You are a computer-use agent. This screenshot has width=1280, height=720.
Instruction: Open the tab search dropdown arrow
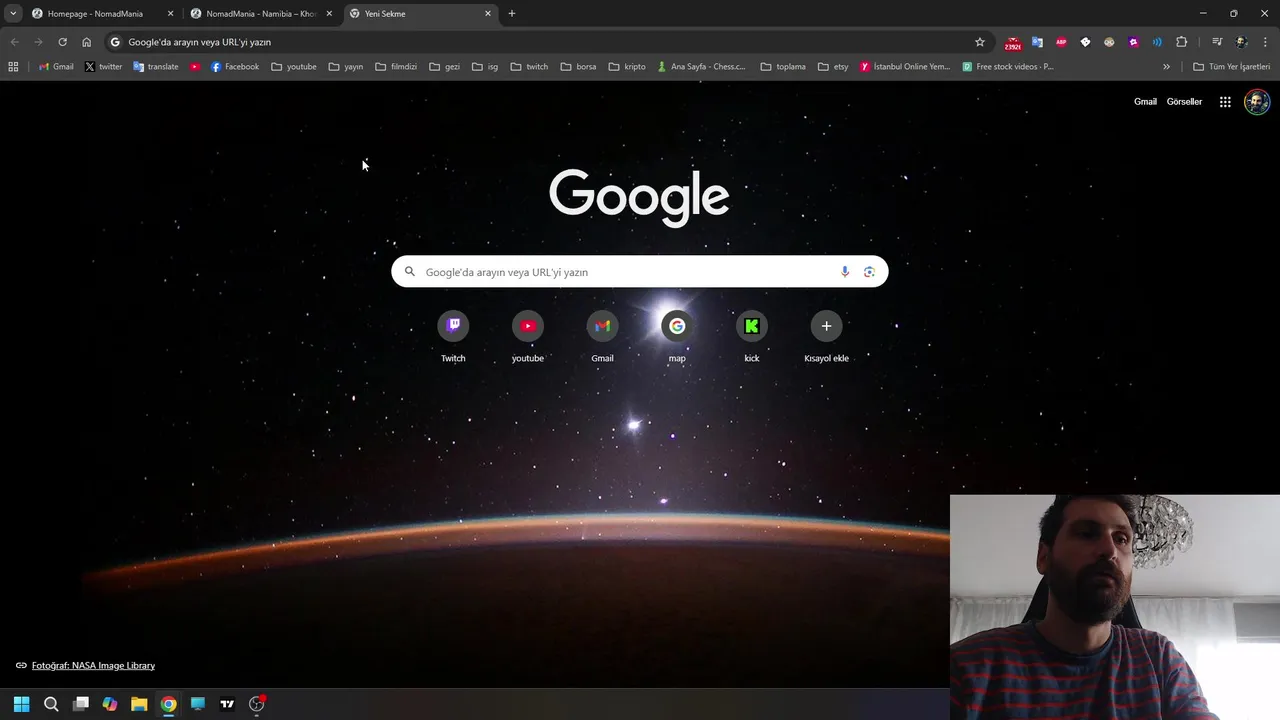pyautogui.click(x=13, y=14)
